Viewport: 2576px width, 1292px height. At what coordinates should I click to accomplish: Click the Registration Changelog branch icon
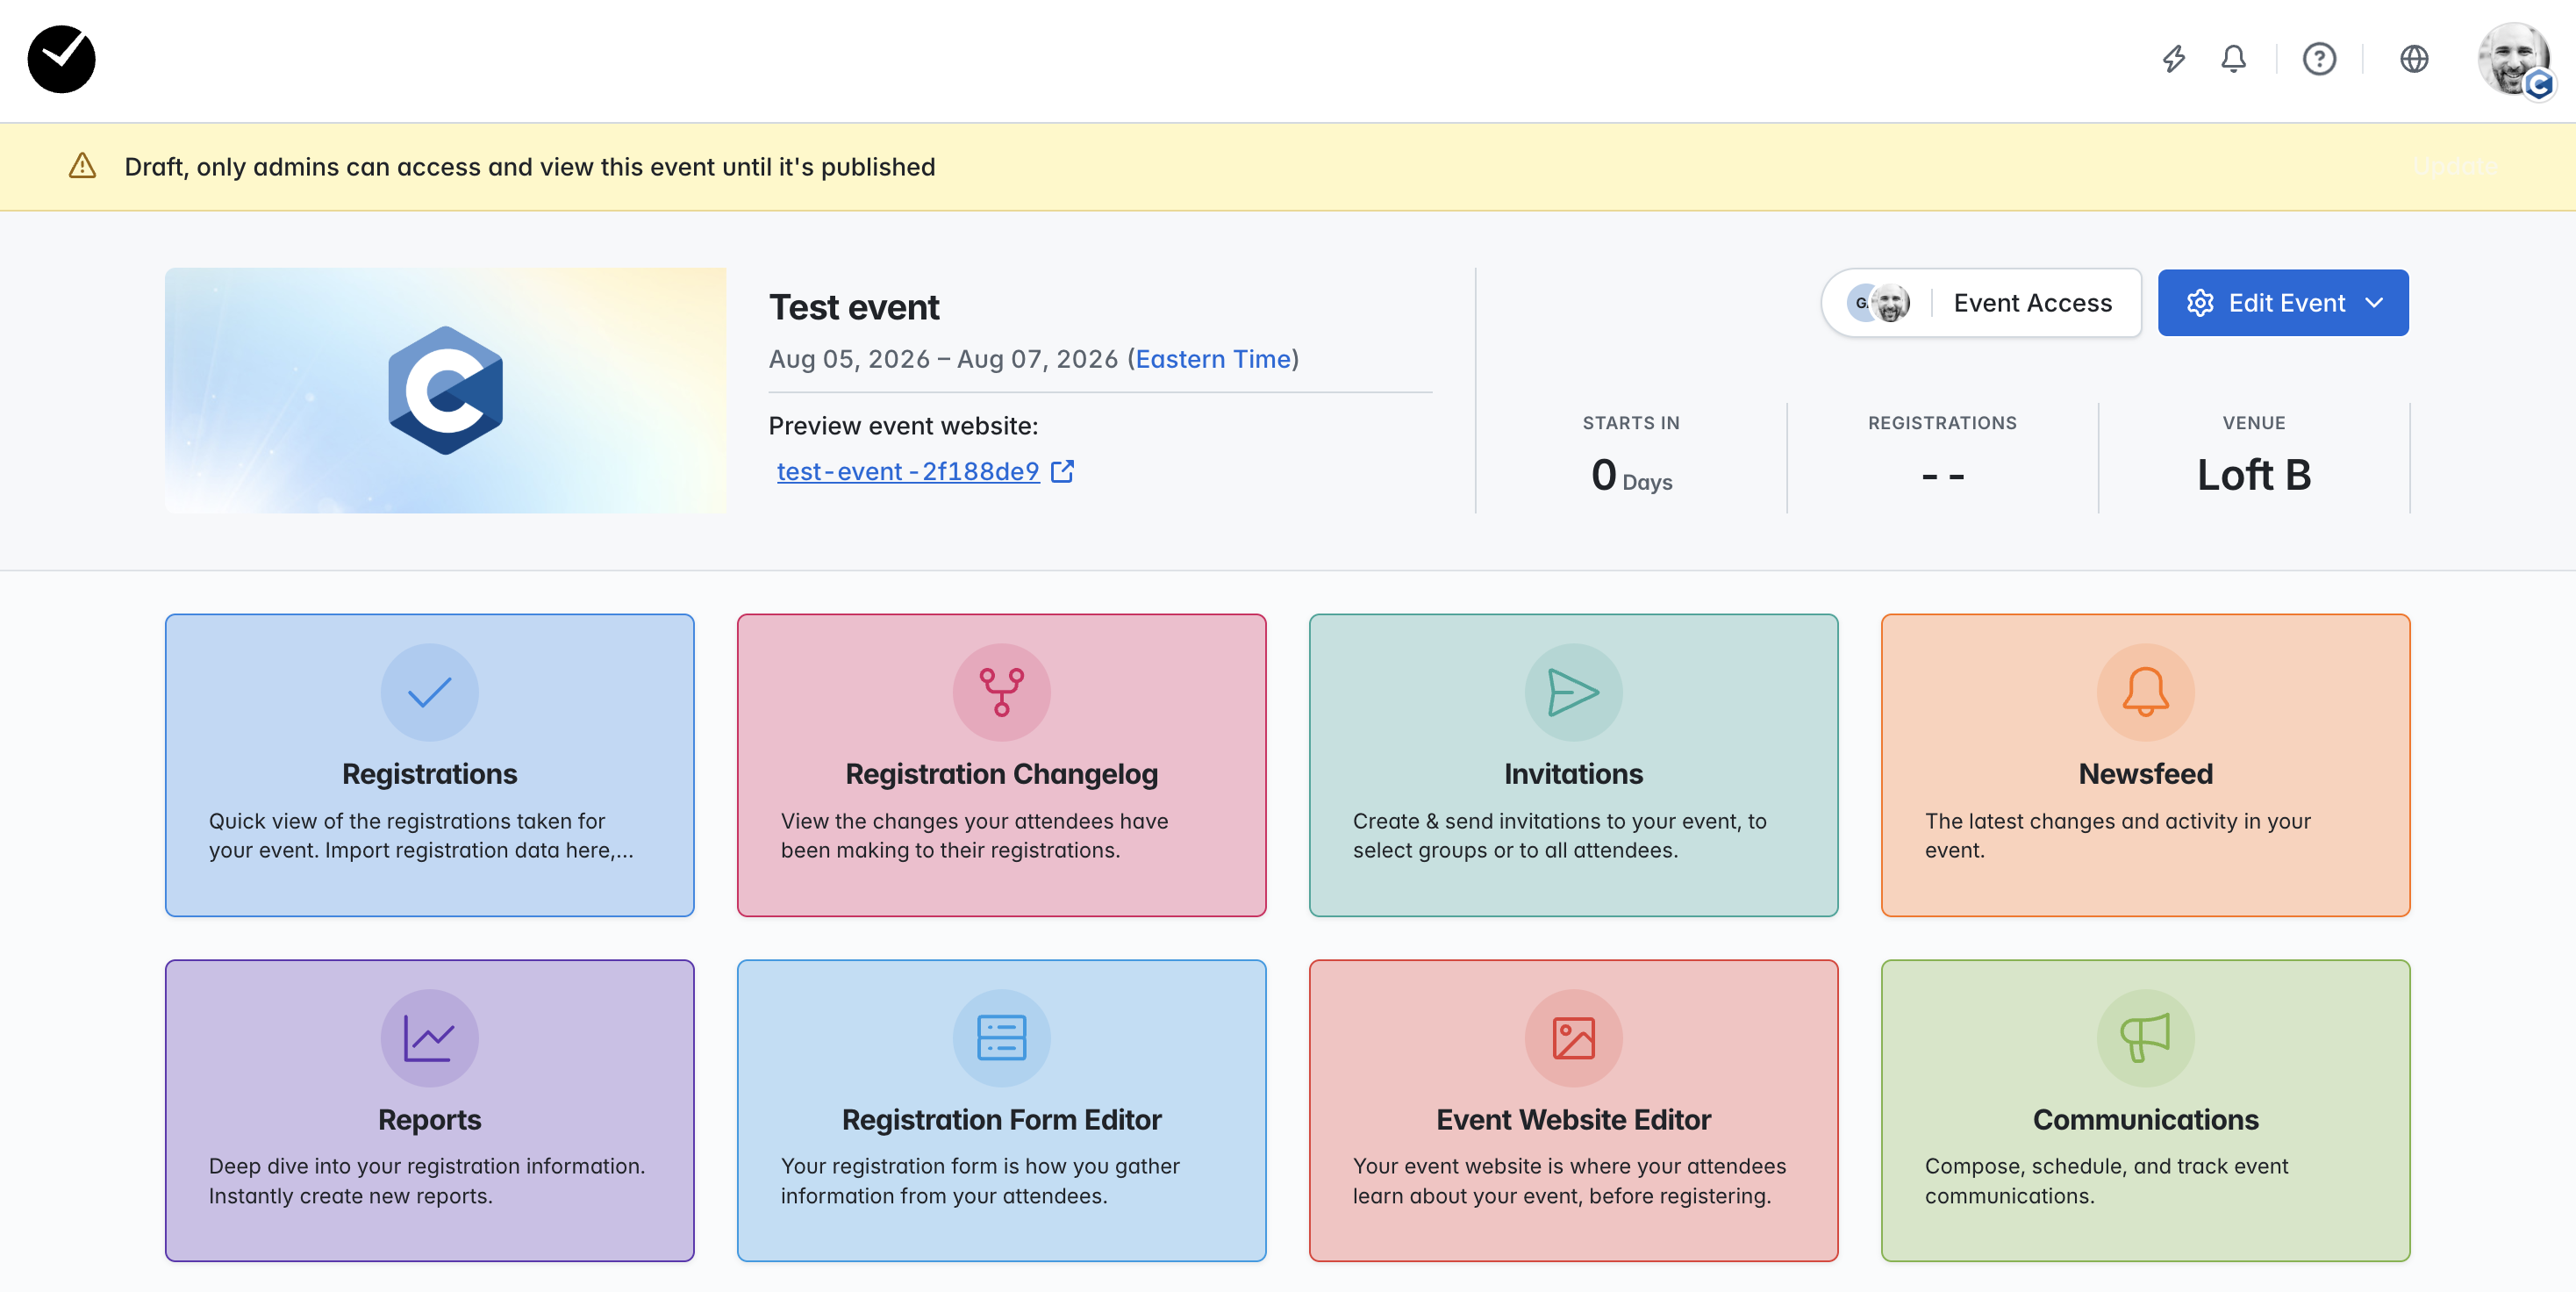(x=1001, y=692)
